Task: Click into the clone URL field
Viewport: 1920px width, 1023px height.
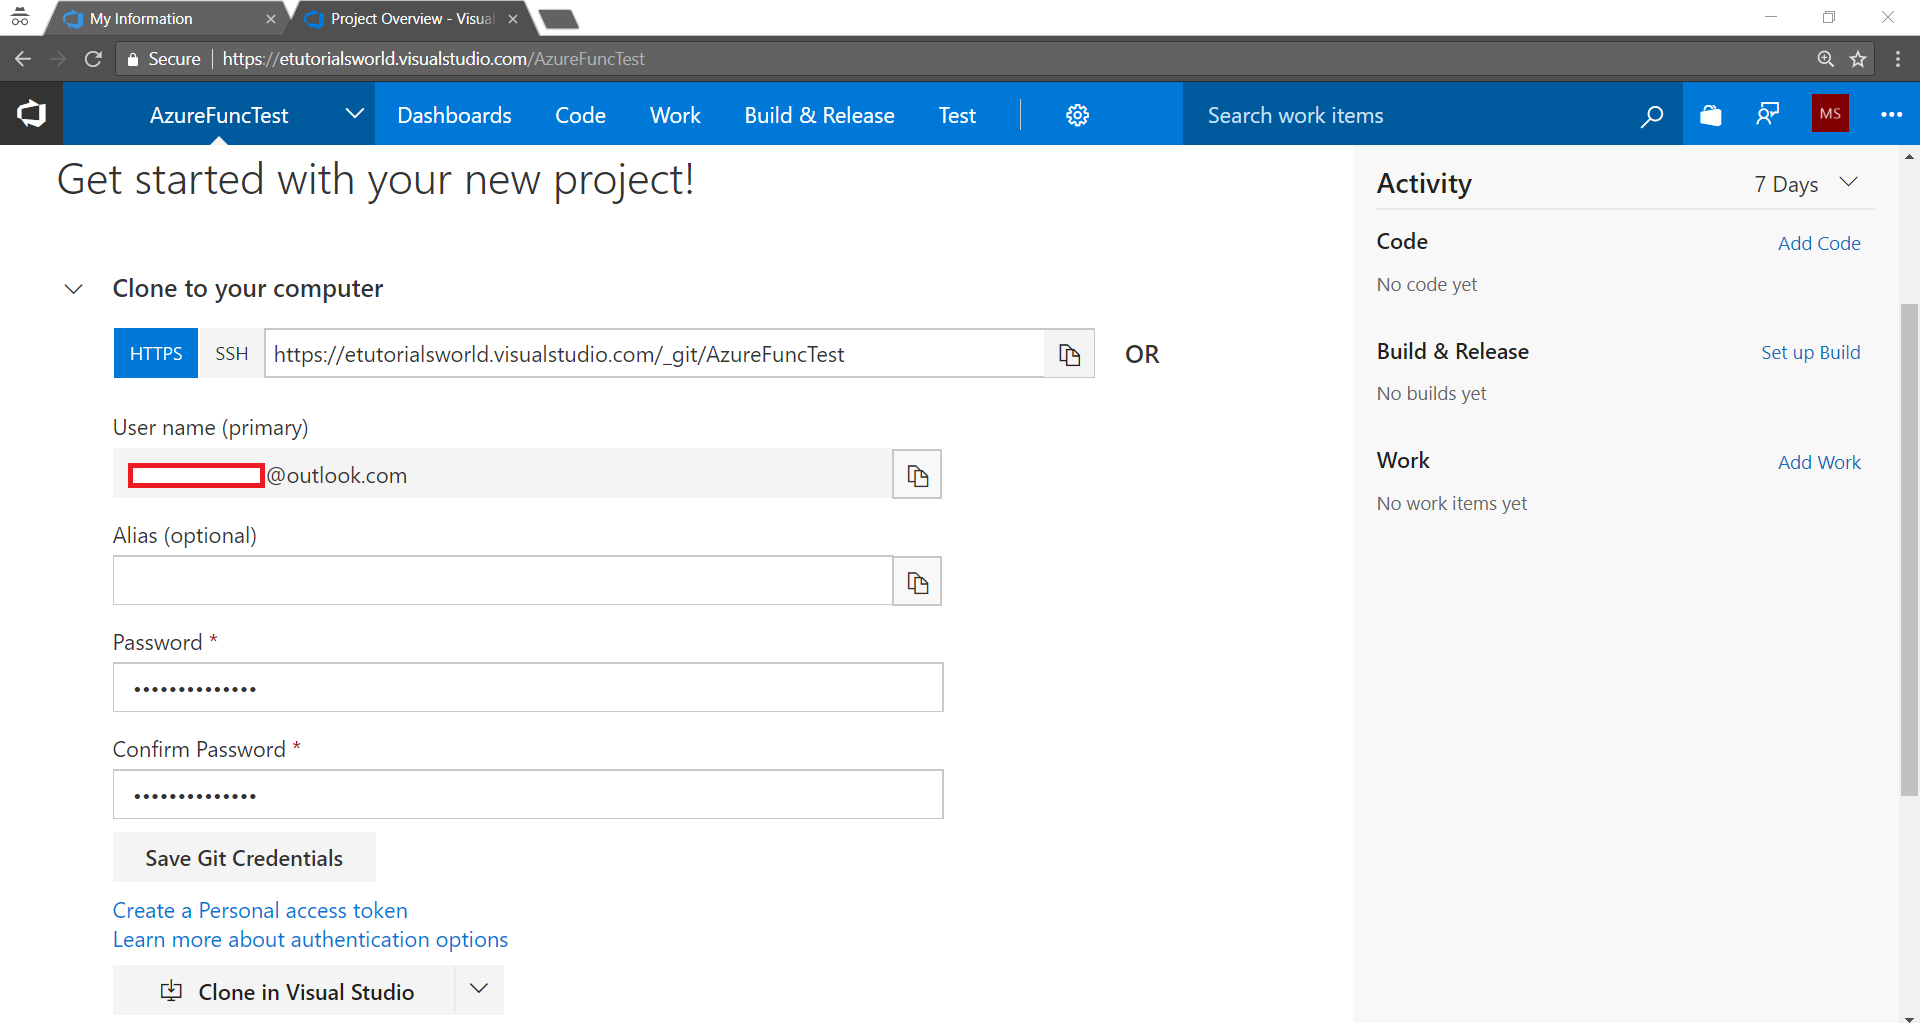Action: tap(655, 354)
